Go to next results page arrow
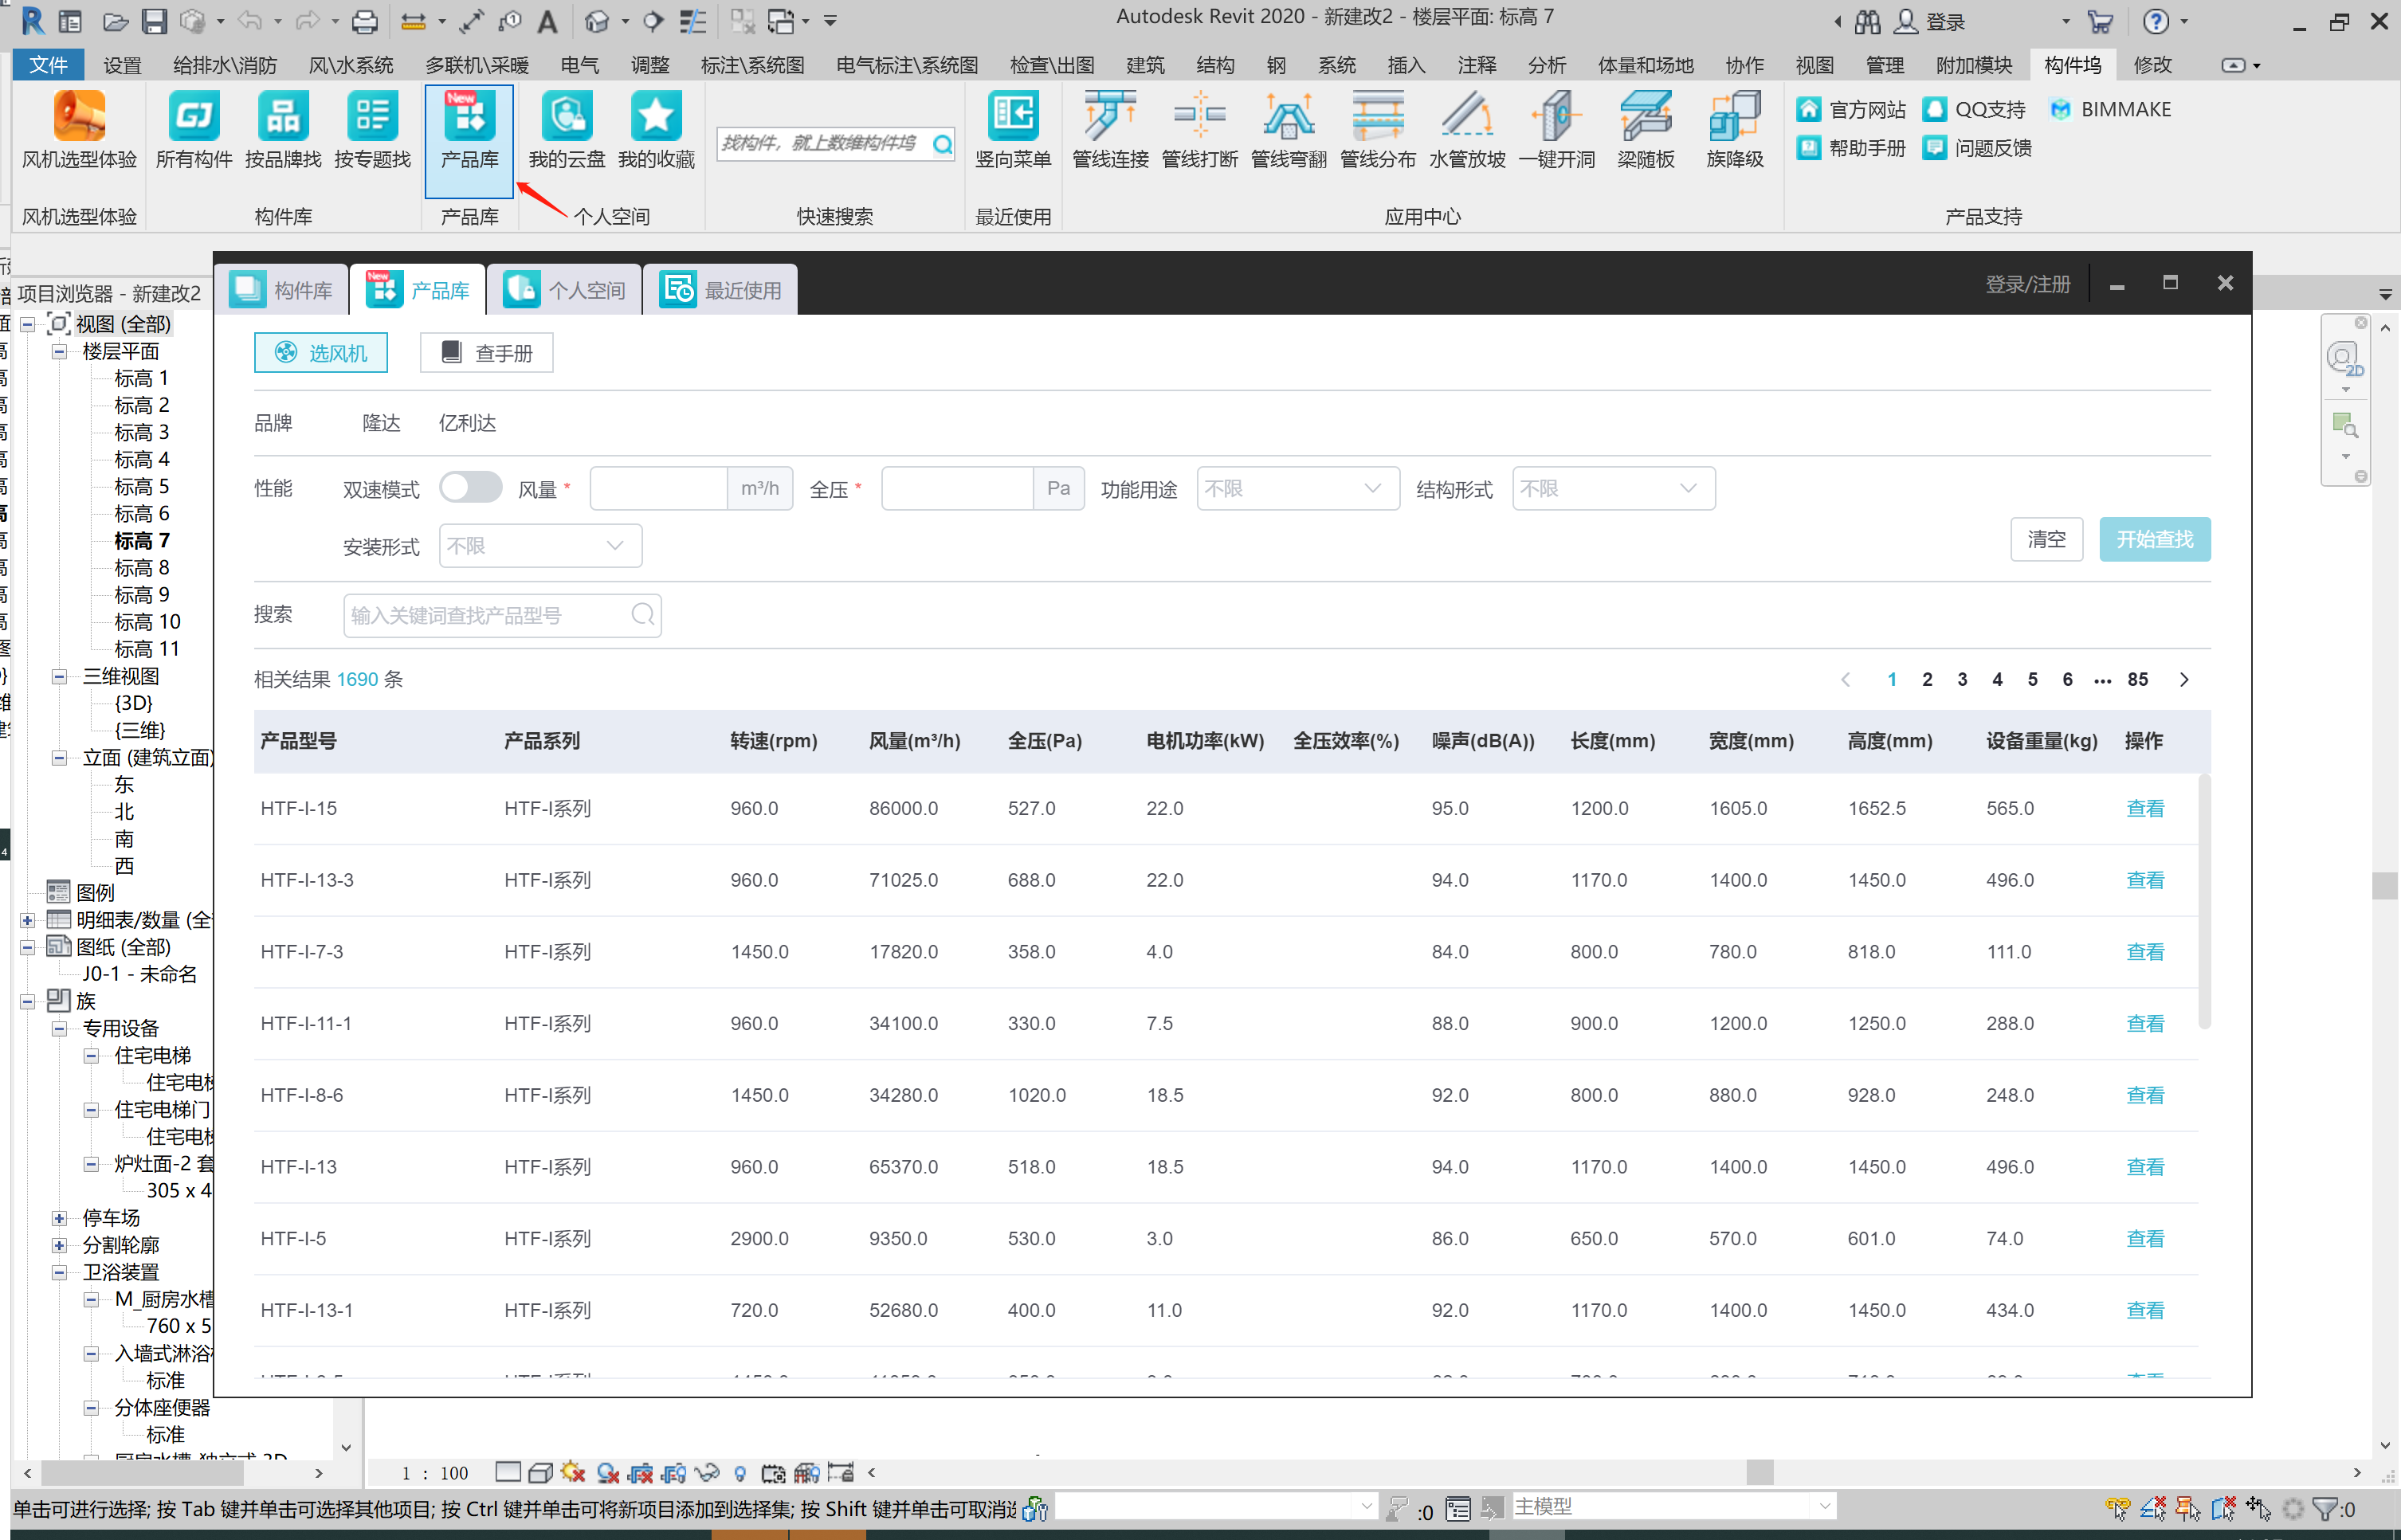 (2183, 679)
